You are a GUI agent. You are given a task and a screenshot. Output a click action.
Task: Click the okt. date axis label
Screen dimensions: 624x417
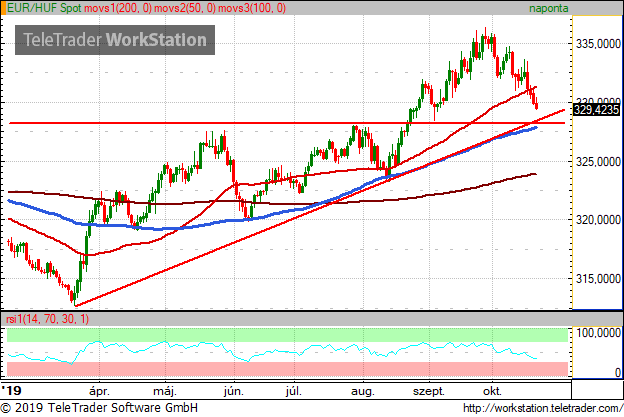coord(492,391)
